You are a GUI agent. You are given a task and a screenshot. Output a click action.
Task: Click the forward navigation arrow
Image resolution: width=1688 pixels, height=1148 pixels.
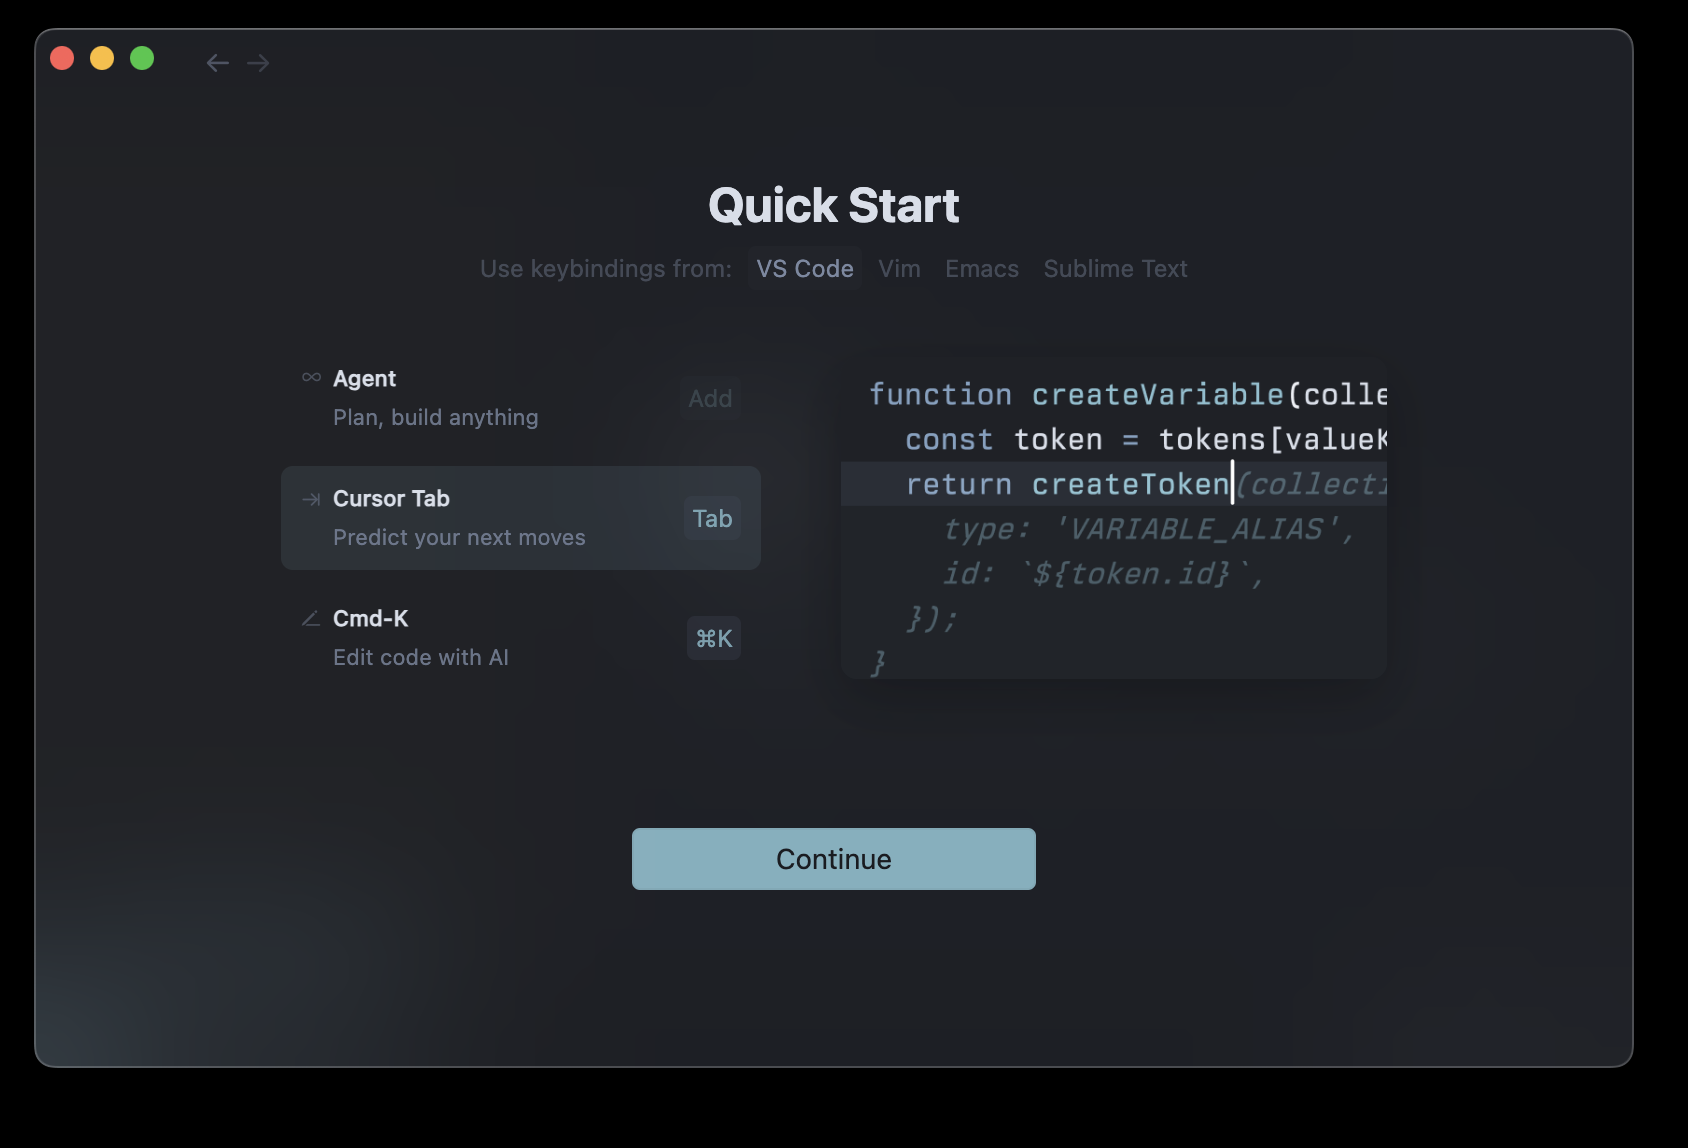[258, 63]
